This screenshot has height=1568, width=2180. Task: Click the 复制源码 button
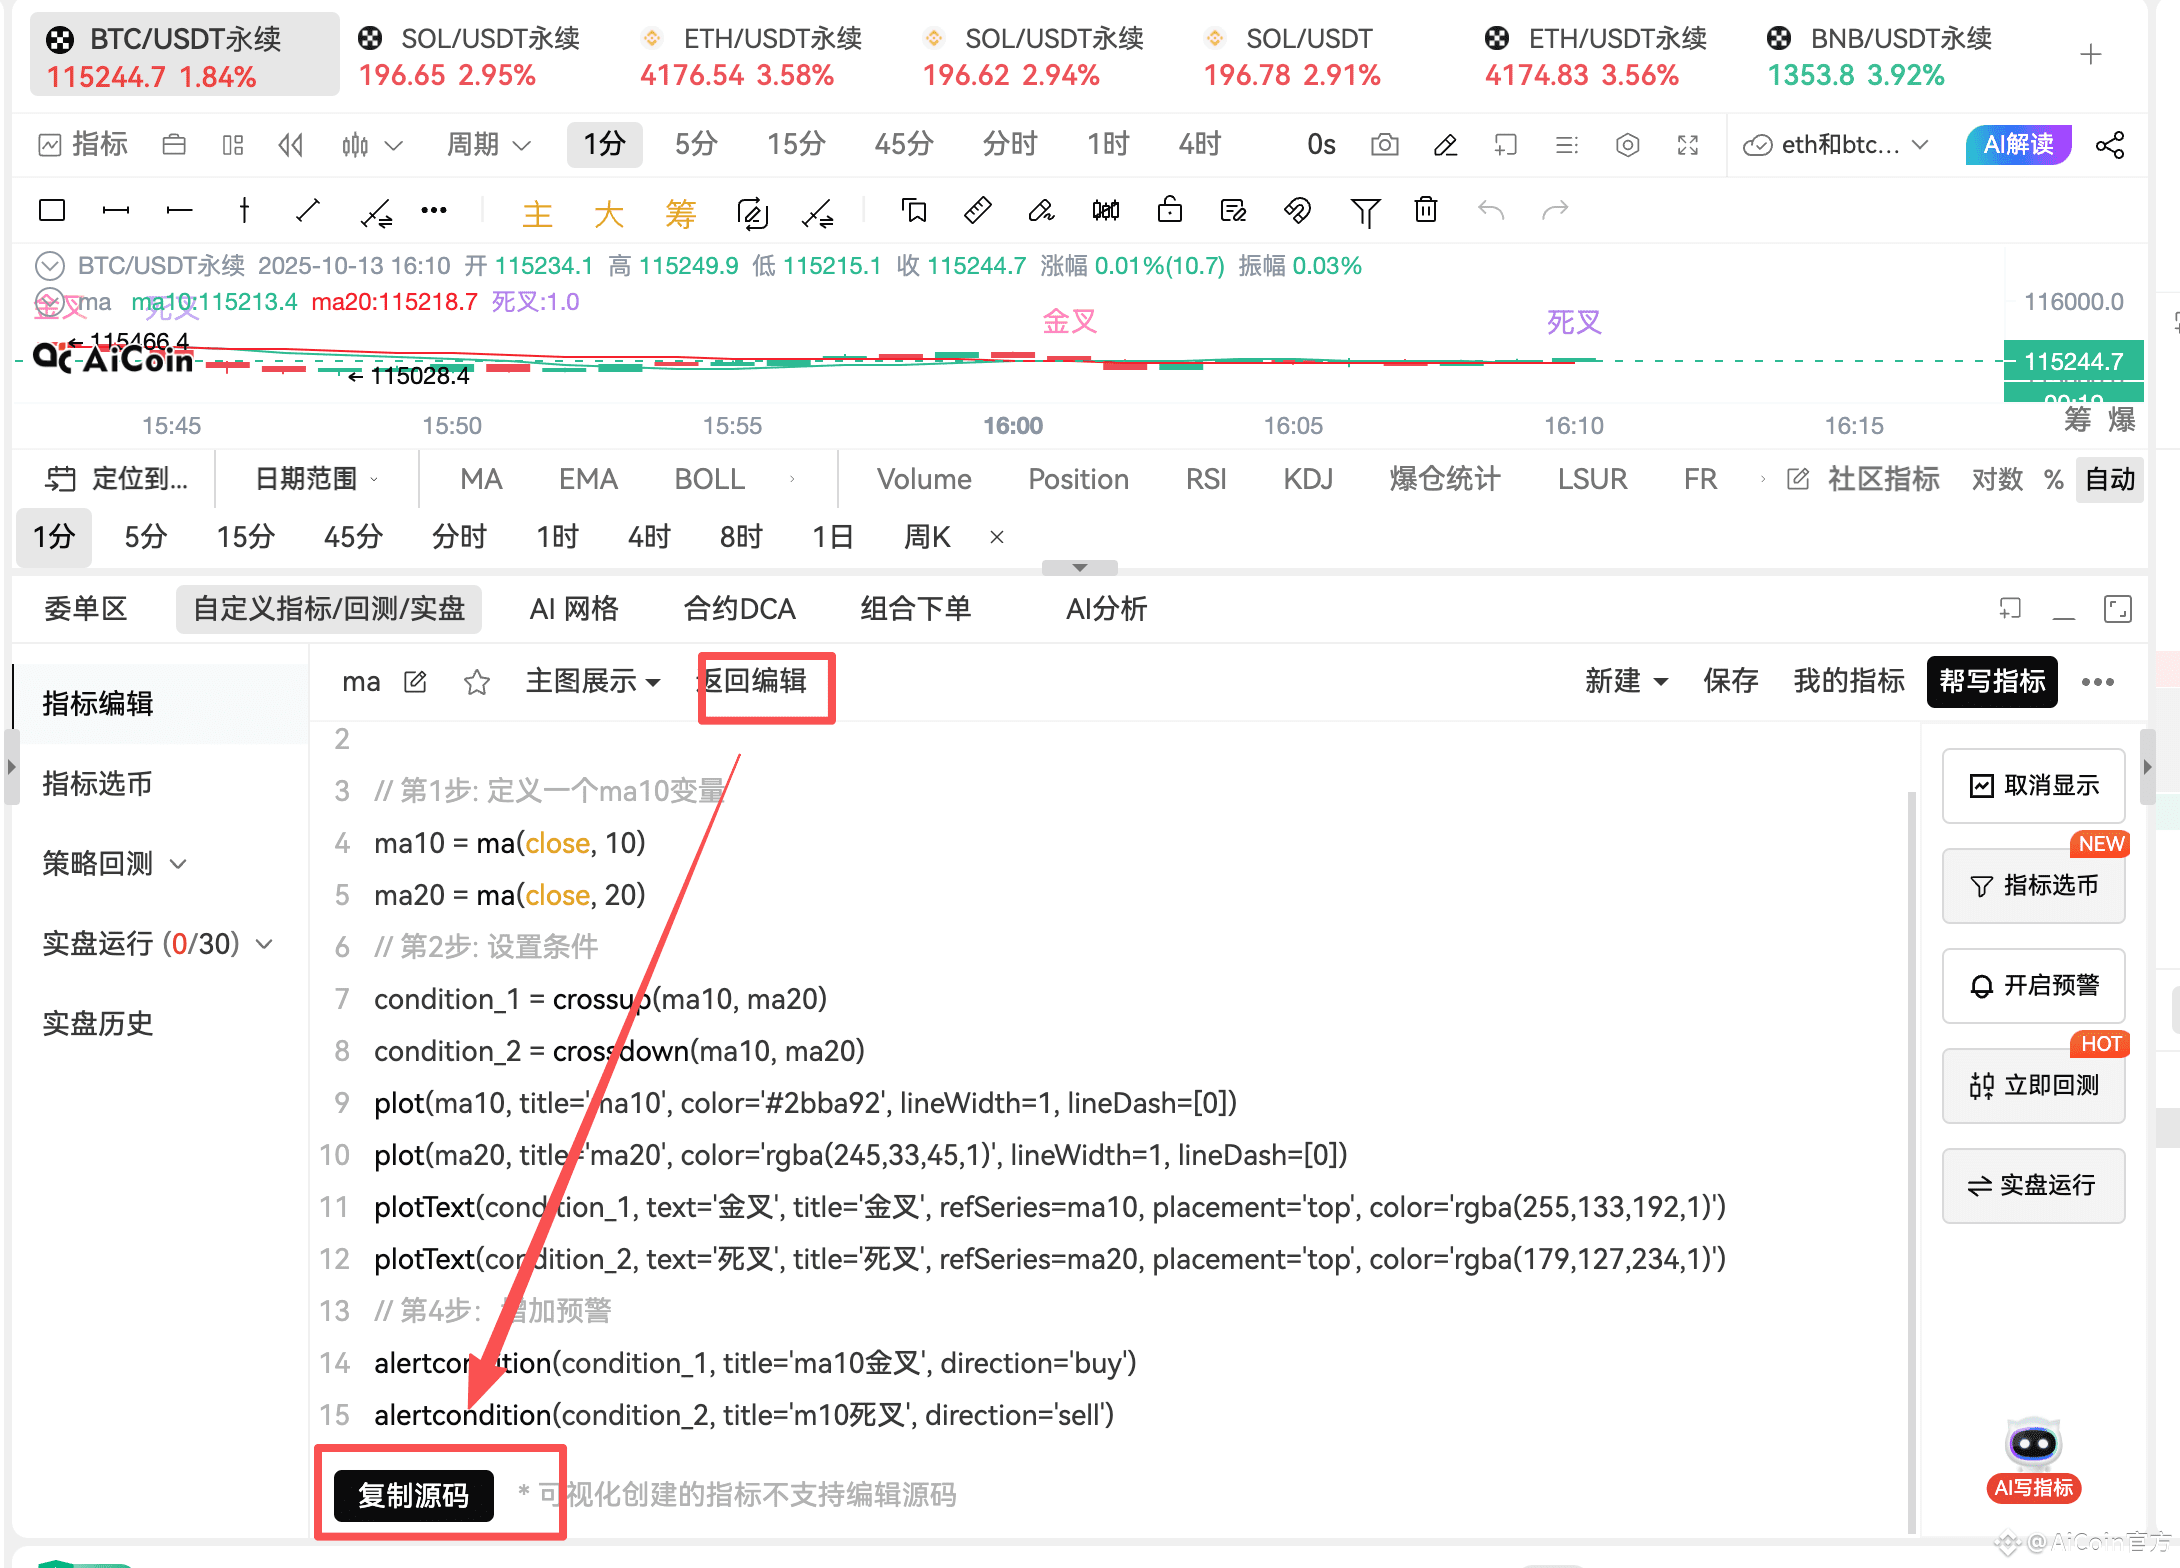(413, 1495)
